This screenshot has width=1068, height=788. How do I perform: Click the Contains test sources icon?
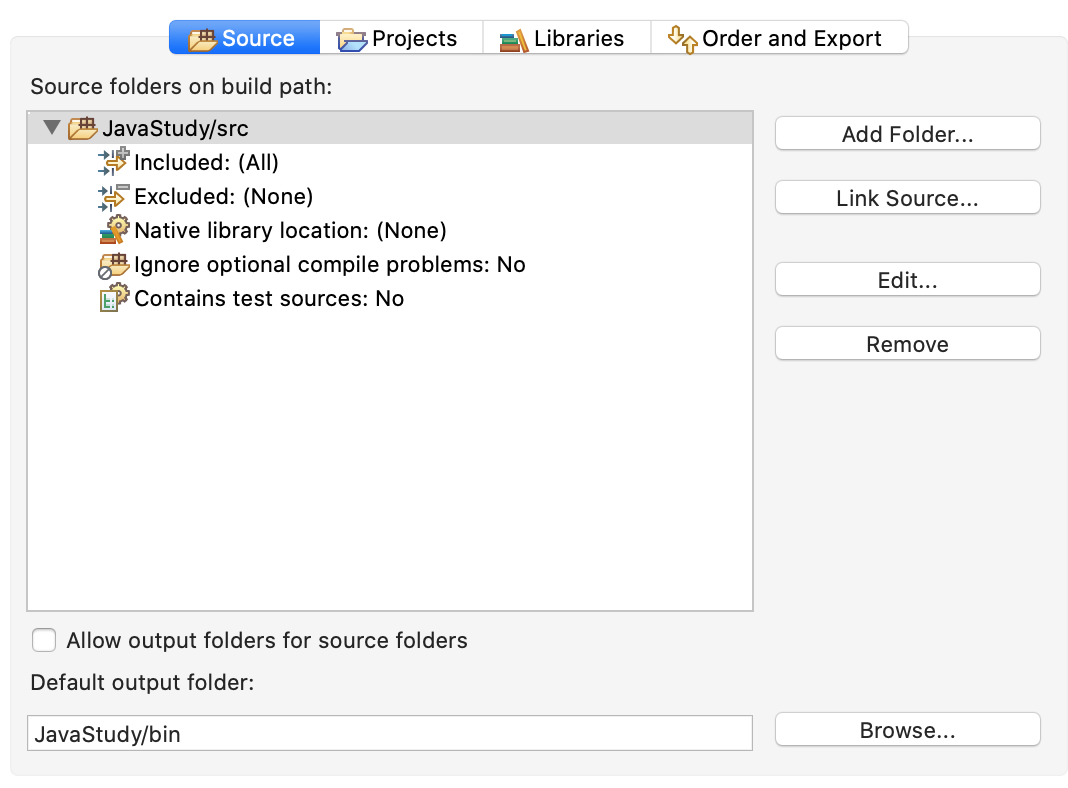pos(115,298)
